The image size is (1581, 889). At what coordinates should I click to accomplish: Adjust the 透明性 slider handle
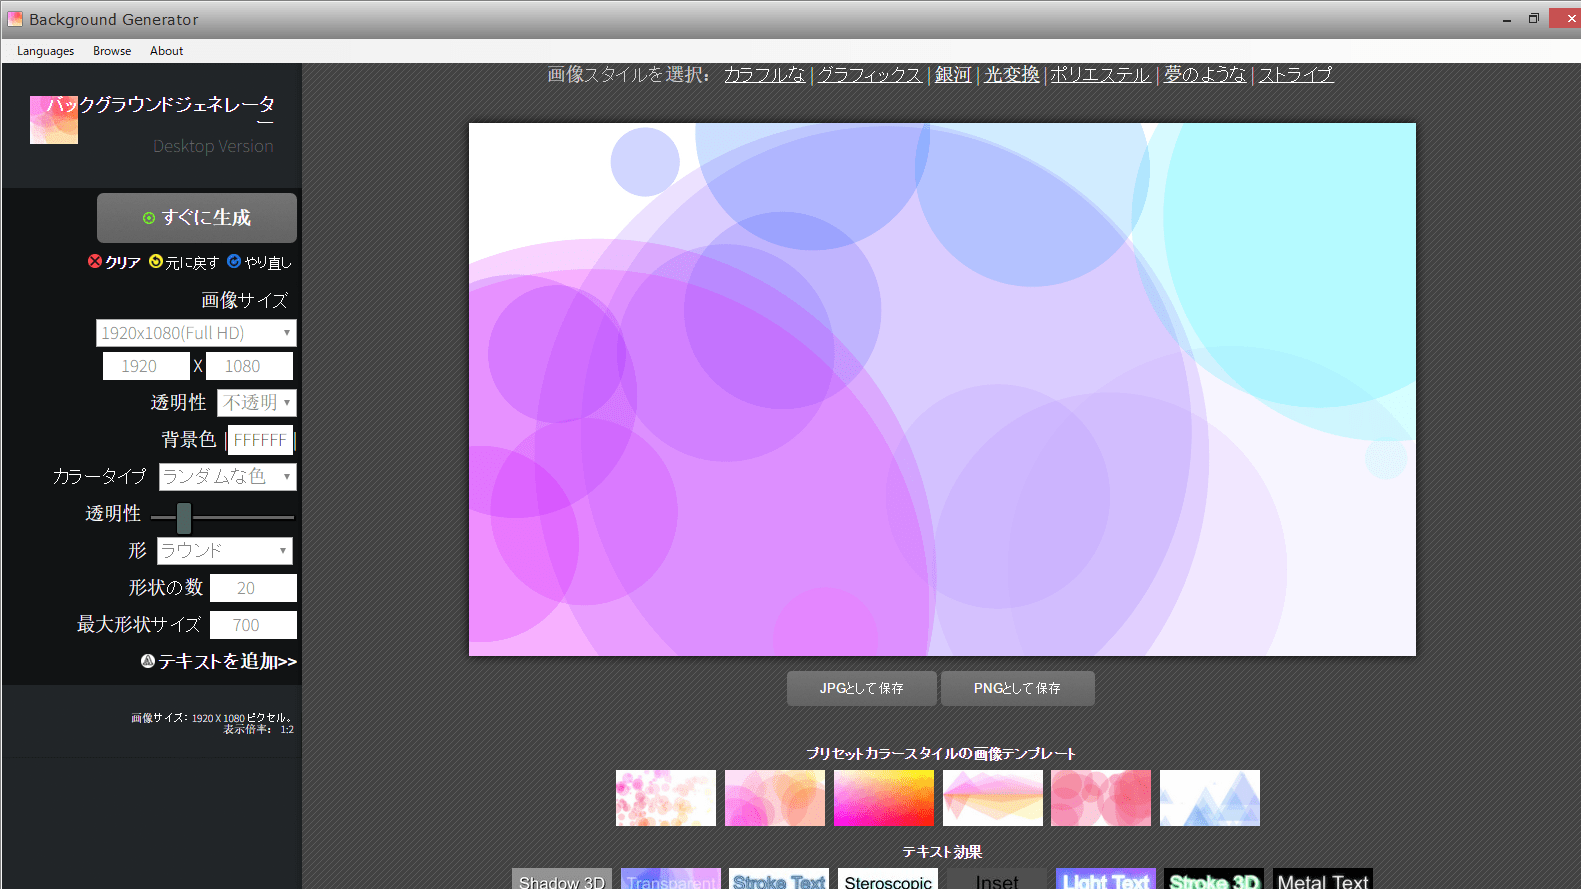click(184, 518)
